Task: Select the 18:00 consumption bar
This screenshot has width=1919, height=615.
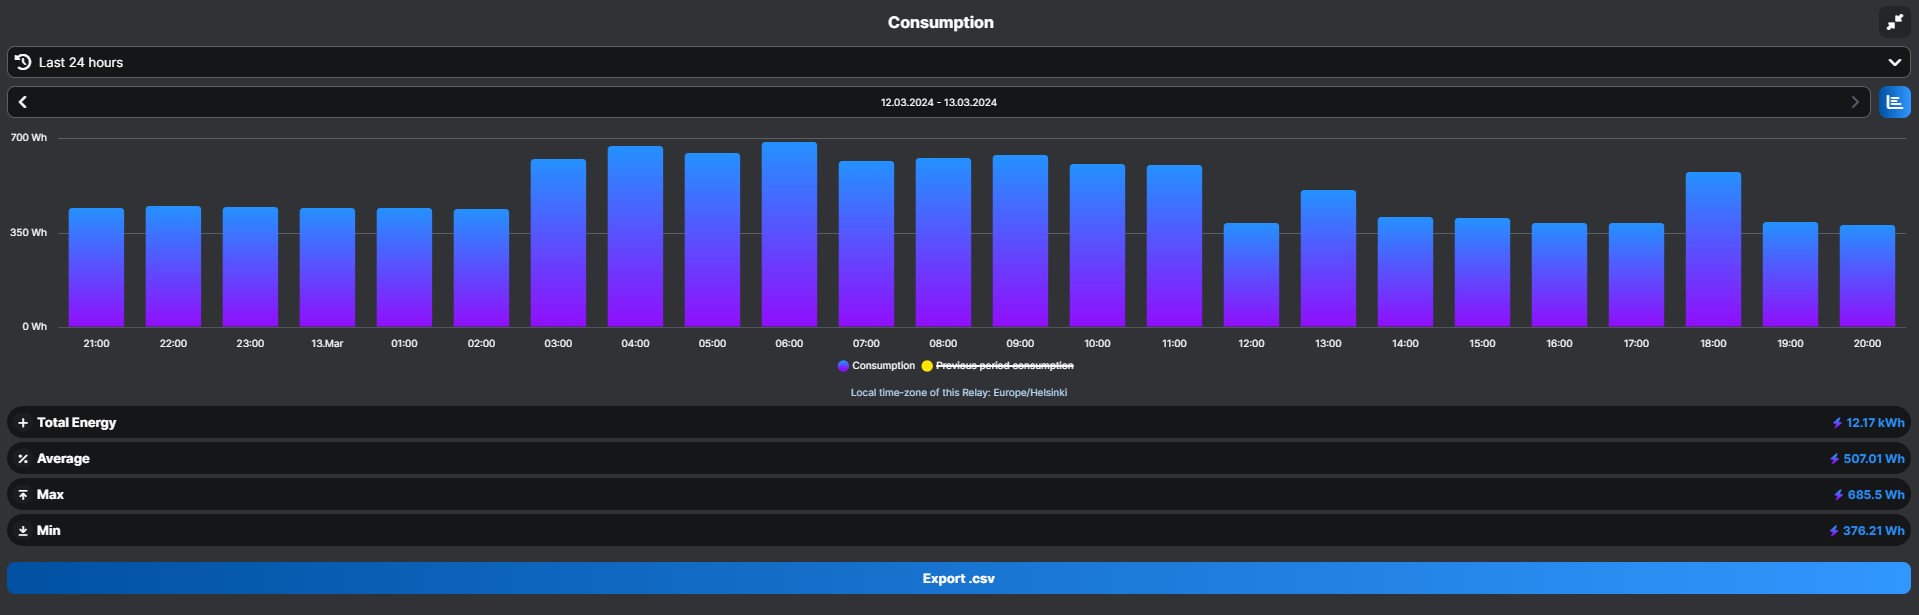Action: pos(1713,250)
